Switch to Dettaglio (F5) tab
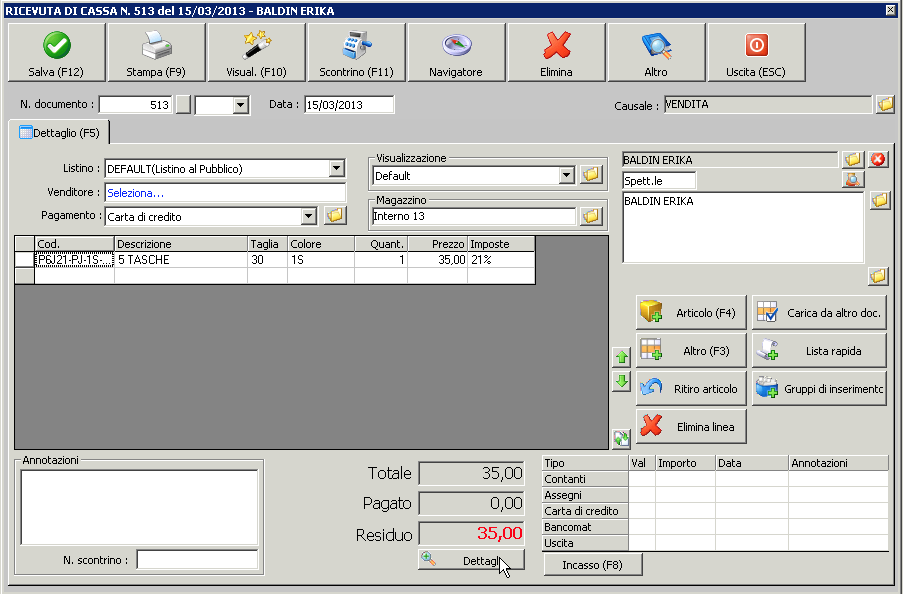903x594 pixels. coord(59,133)
